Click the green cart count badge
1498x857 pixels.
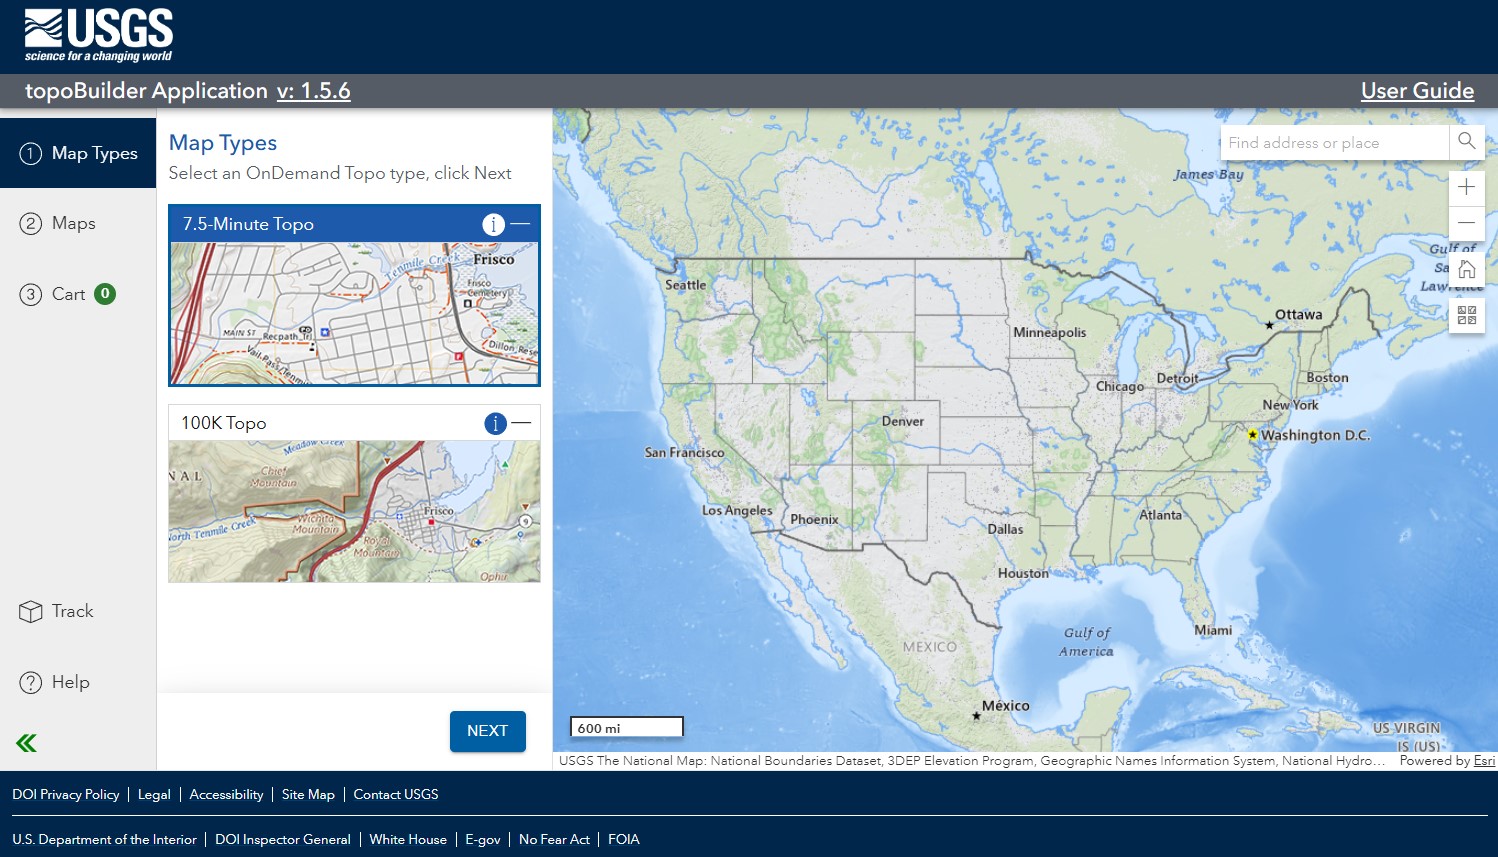point(105,294)
